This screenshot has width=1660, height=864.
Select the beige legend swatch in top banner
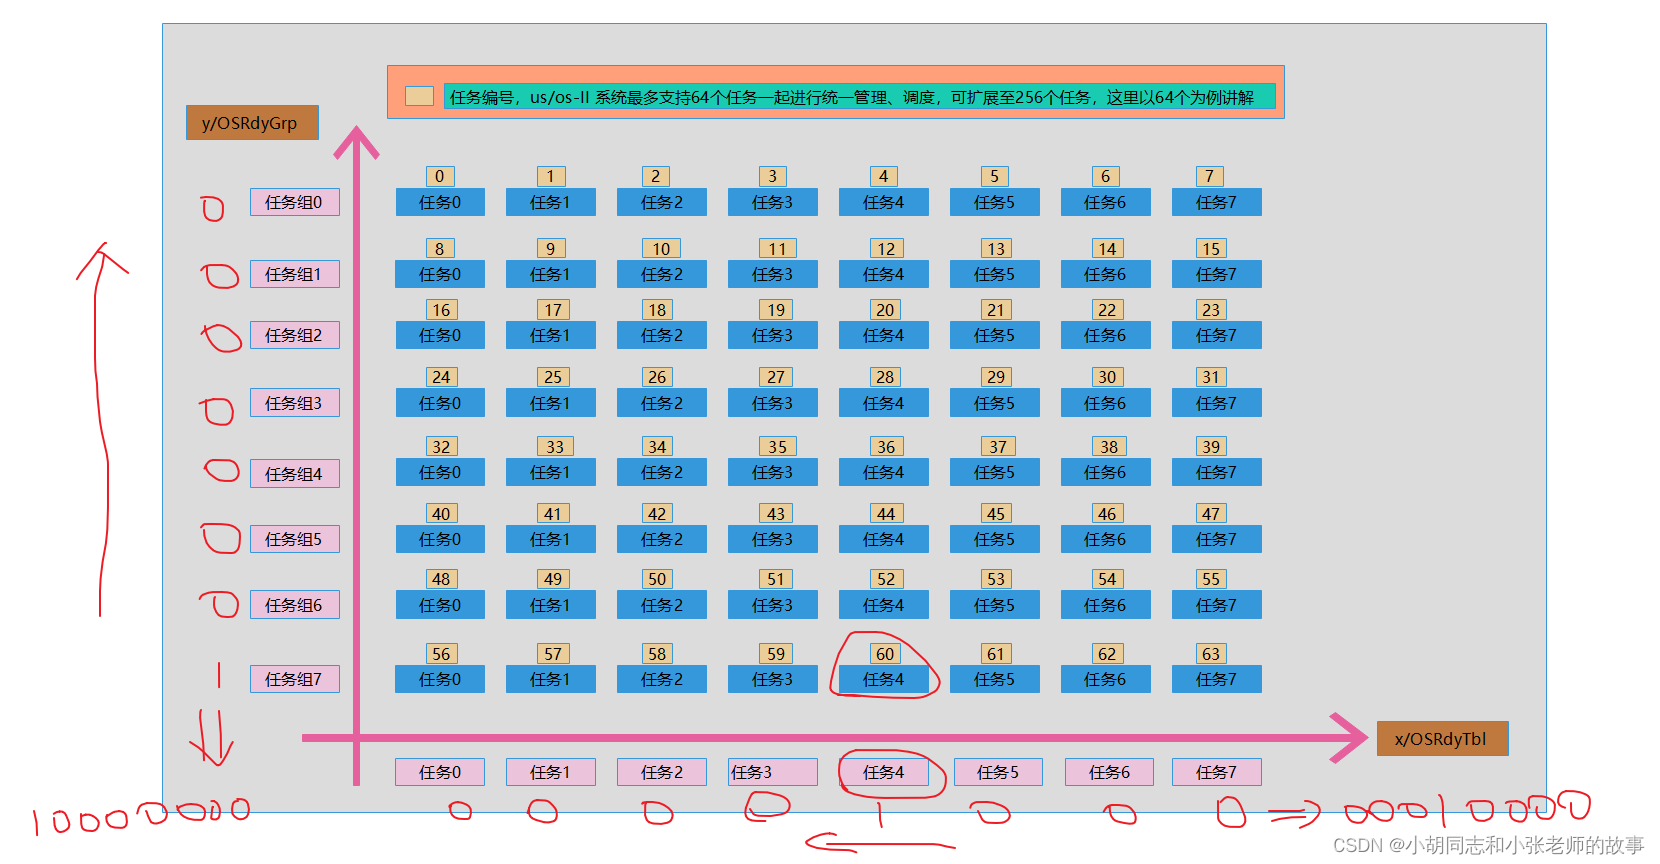419,96
